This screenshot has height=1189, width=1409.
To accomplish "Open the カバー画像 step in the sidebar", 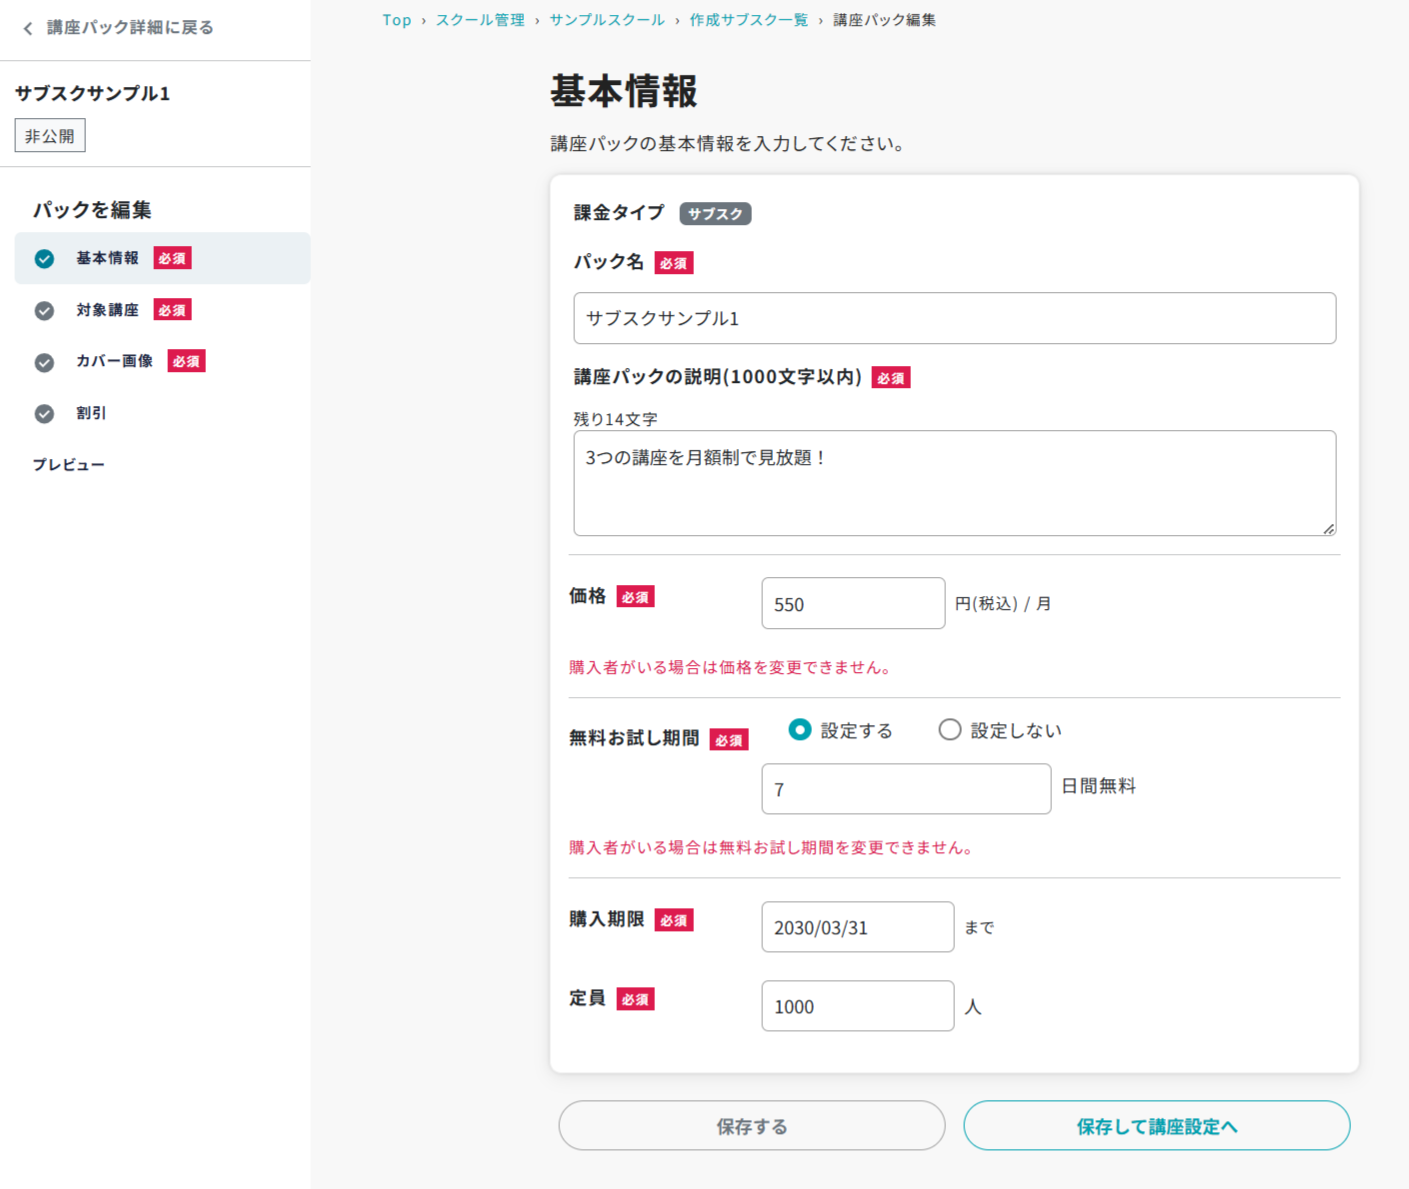I will [115, 362].
